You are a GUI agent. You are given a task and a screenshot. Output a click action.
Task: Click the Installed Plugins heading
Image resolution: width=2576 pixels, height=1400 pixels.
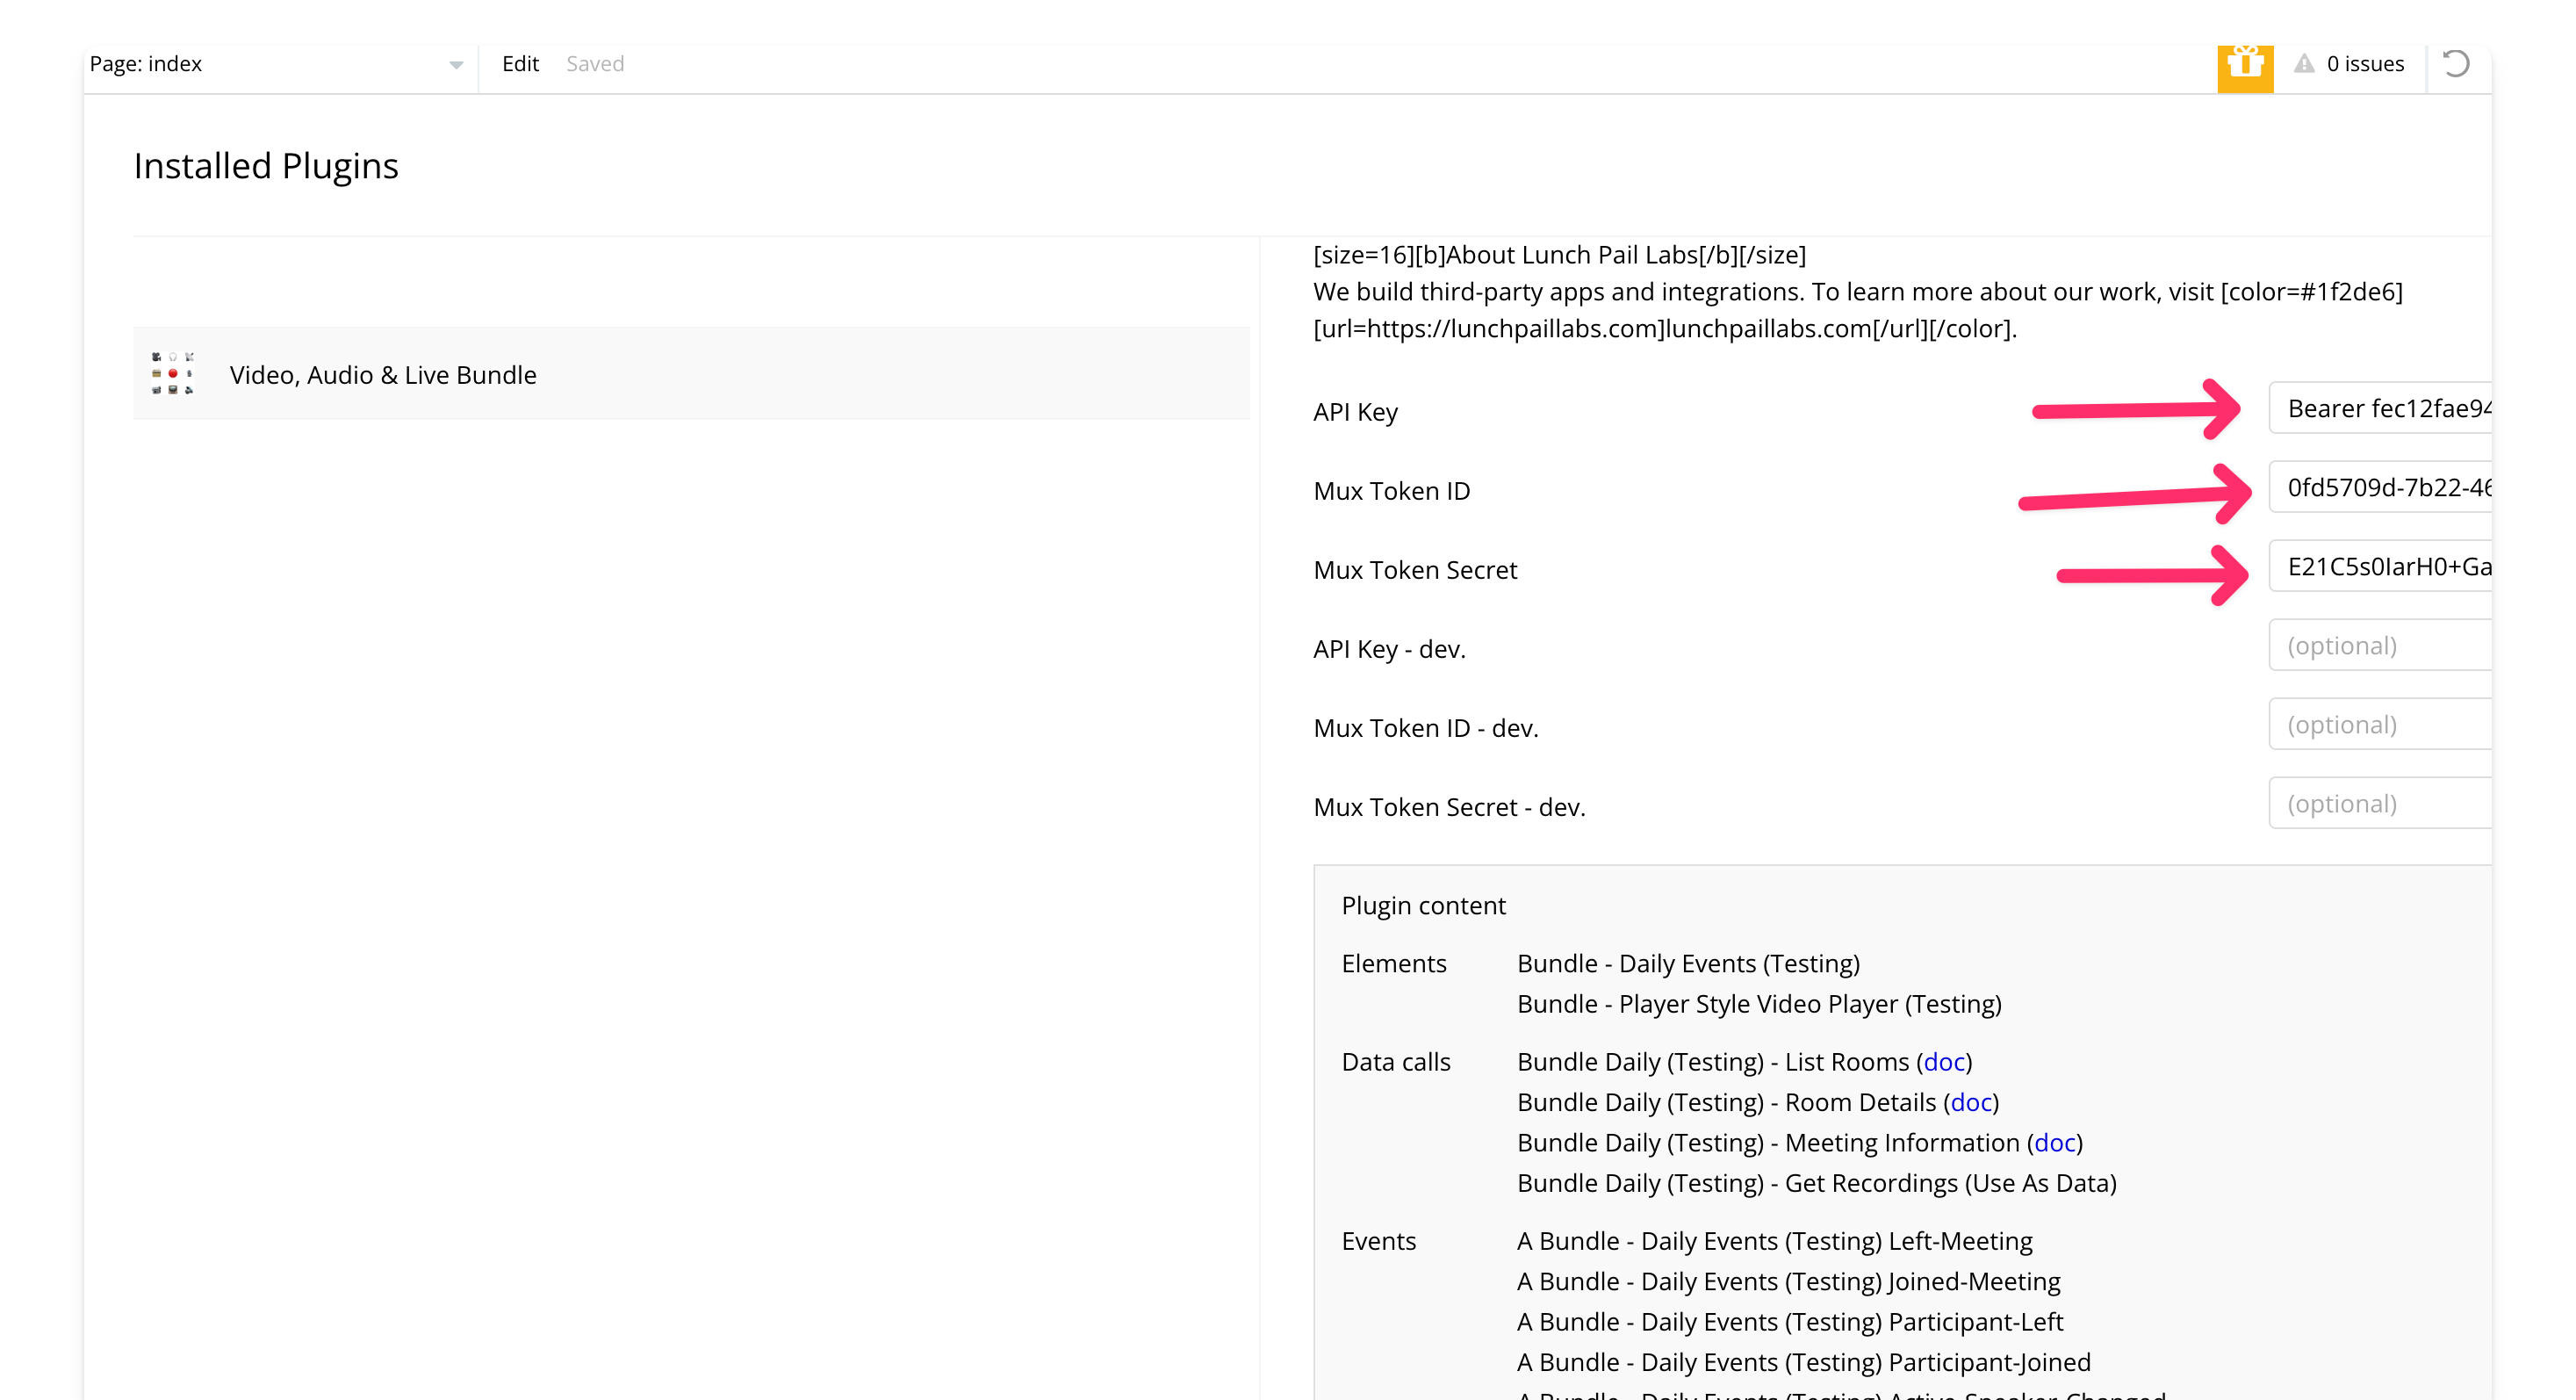click(266, 166)
